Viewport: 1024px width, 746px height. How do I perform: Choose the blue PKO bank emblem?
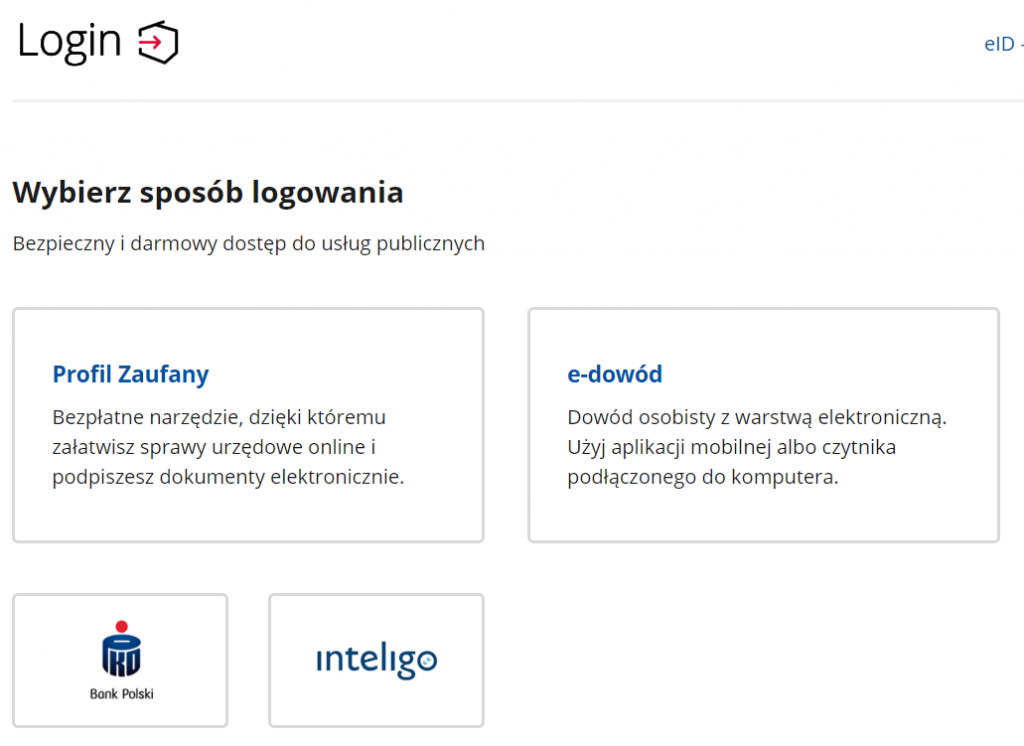(120, 654)
